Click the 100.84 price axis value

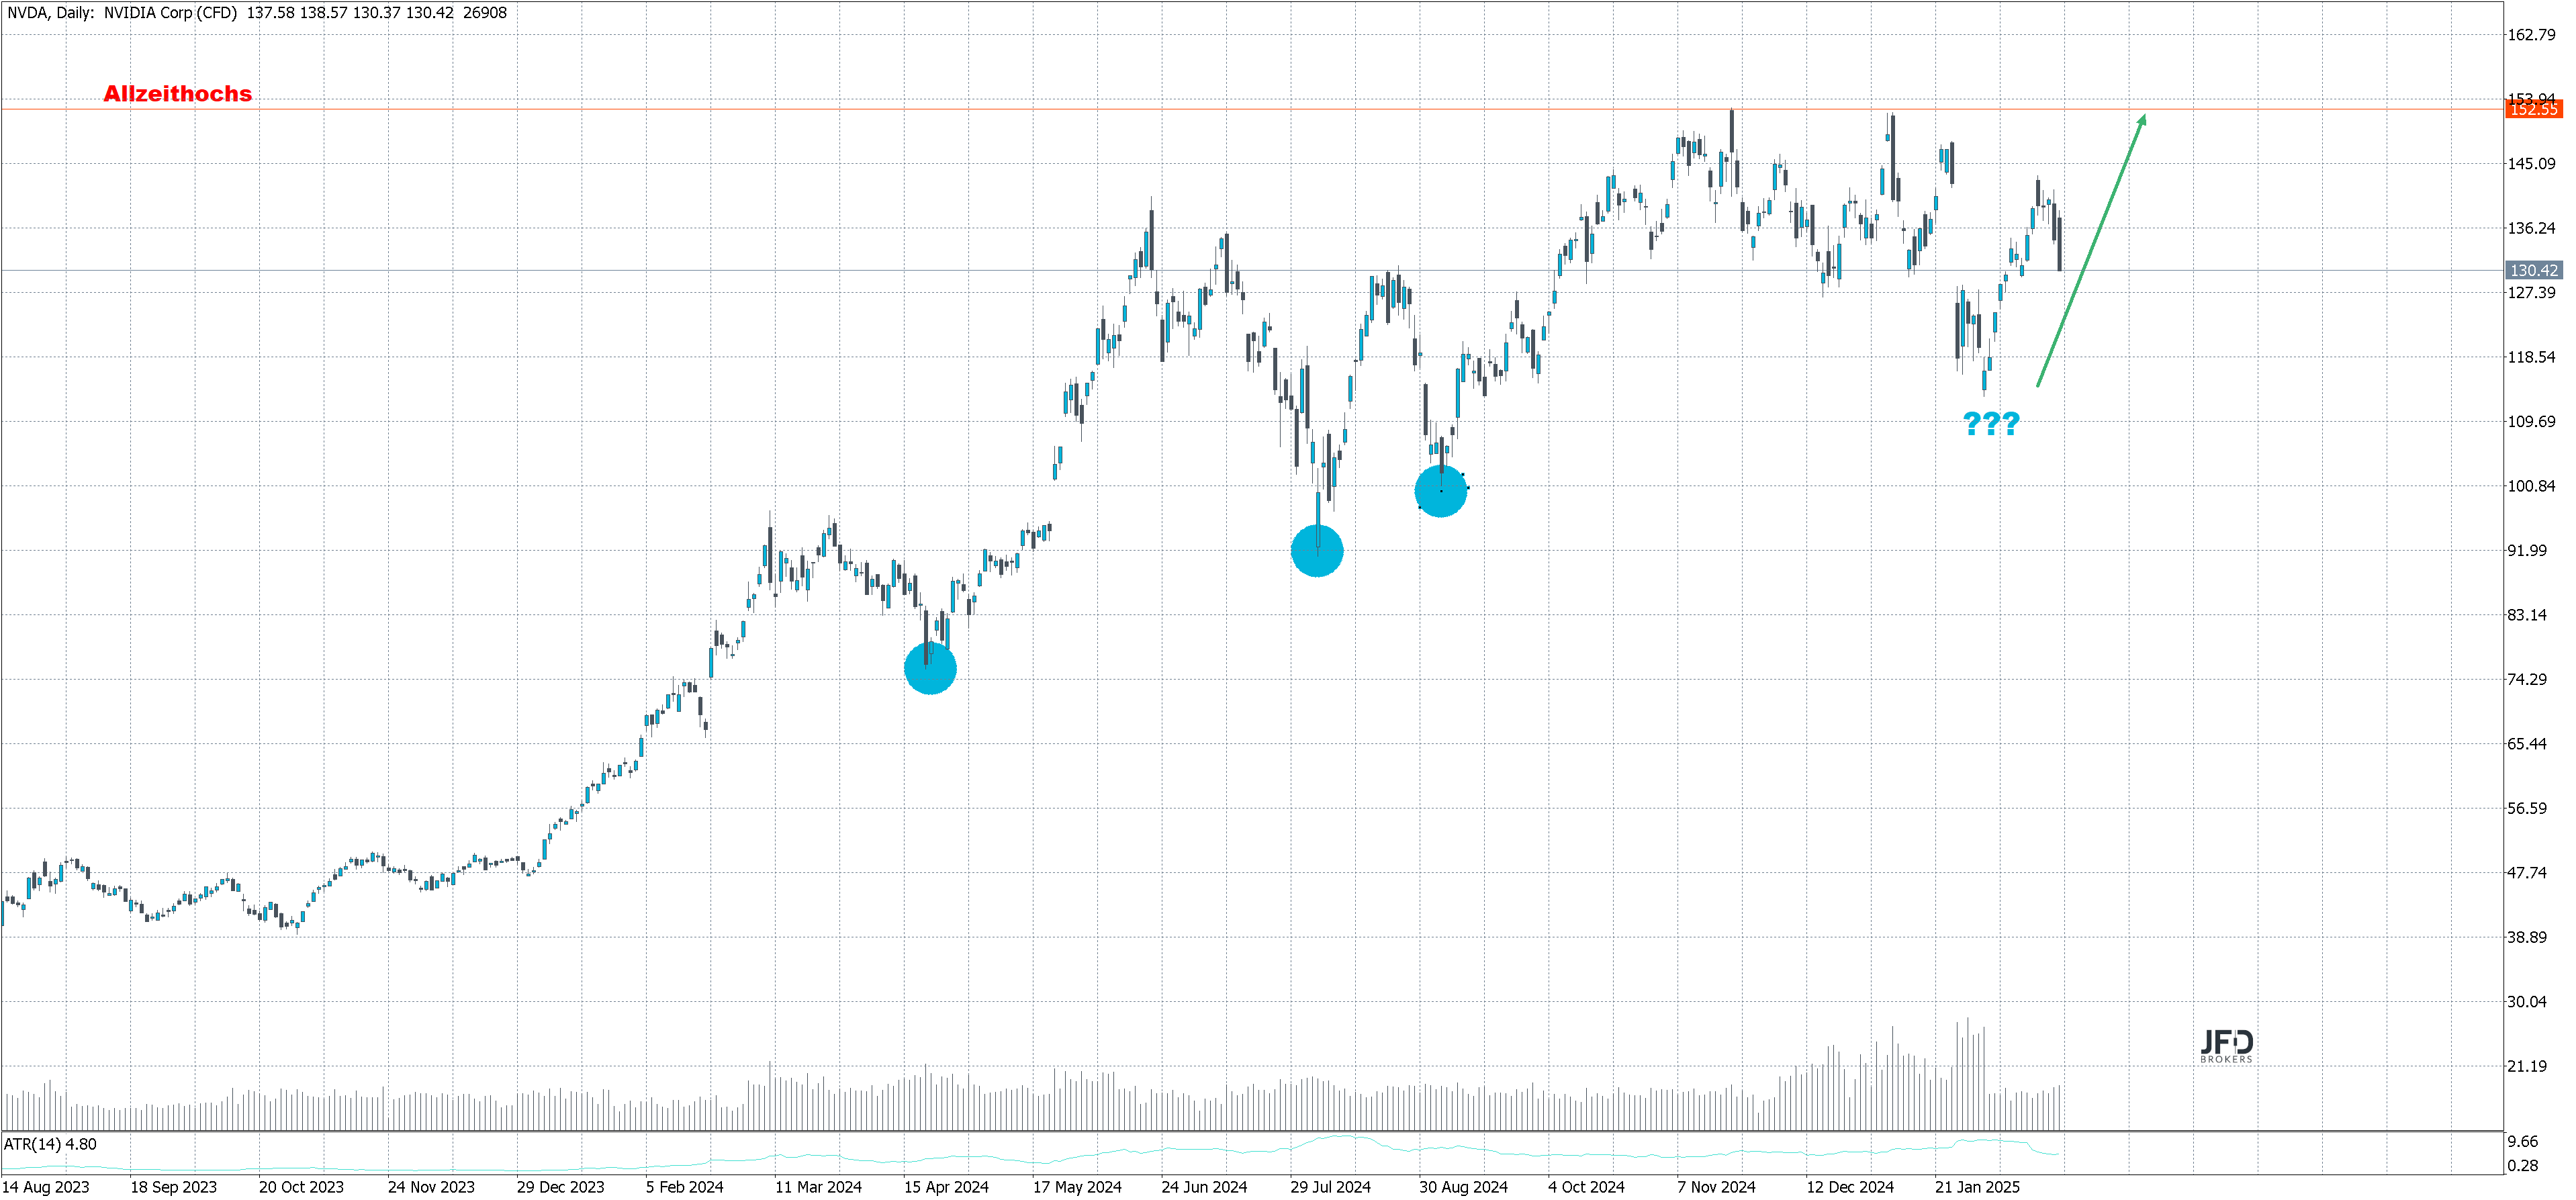(x=2530, y=486)
